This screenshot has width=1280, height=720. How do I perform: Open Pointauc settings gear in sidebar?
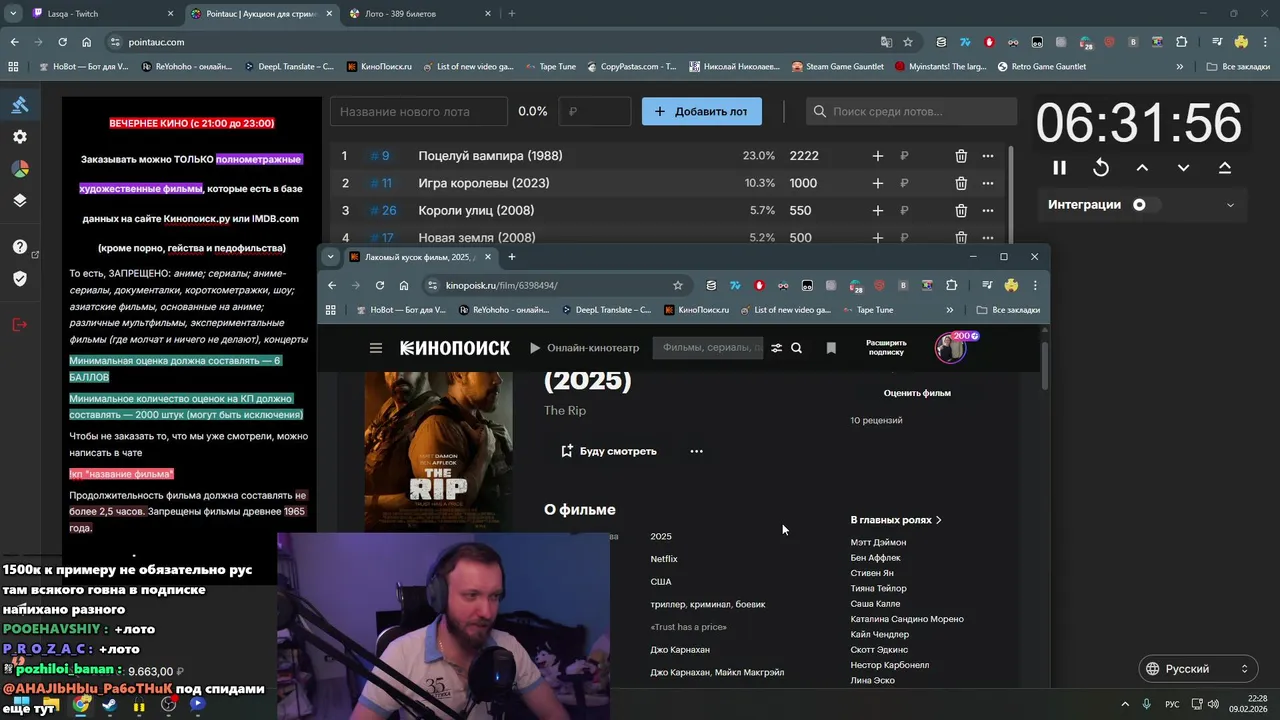click(20, 137)
